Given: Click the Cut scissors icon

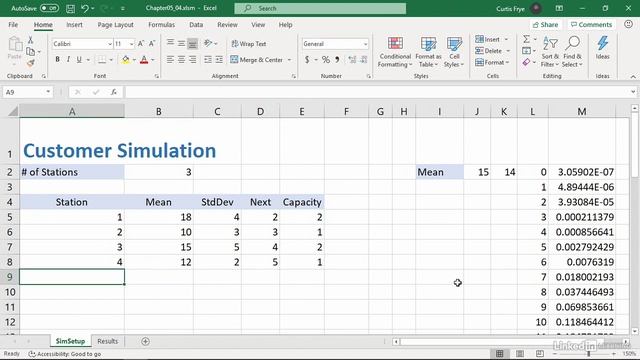Looking at the screenshot, I should (x=30, y=40).
